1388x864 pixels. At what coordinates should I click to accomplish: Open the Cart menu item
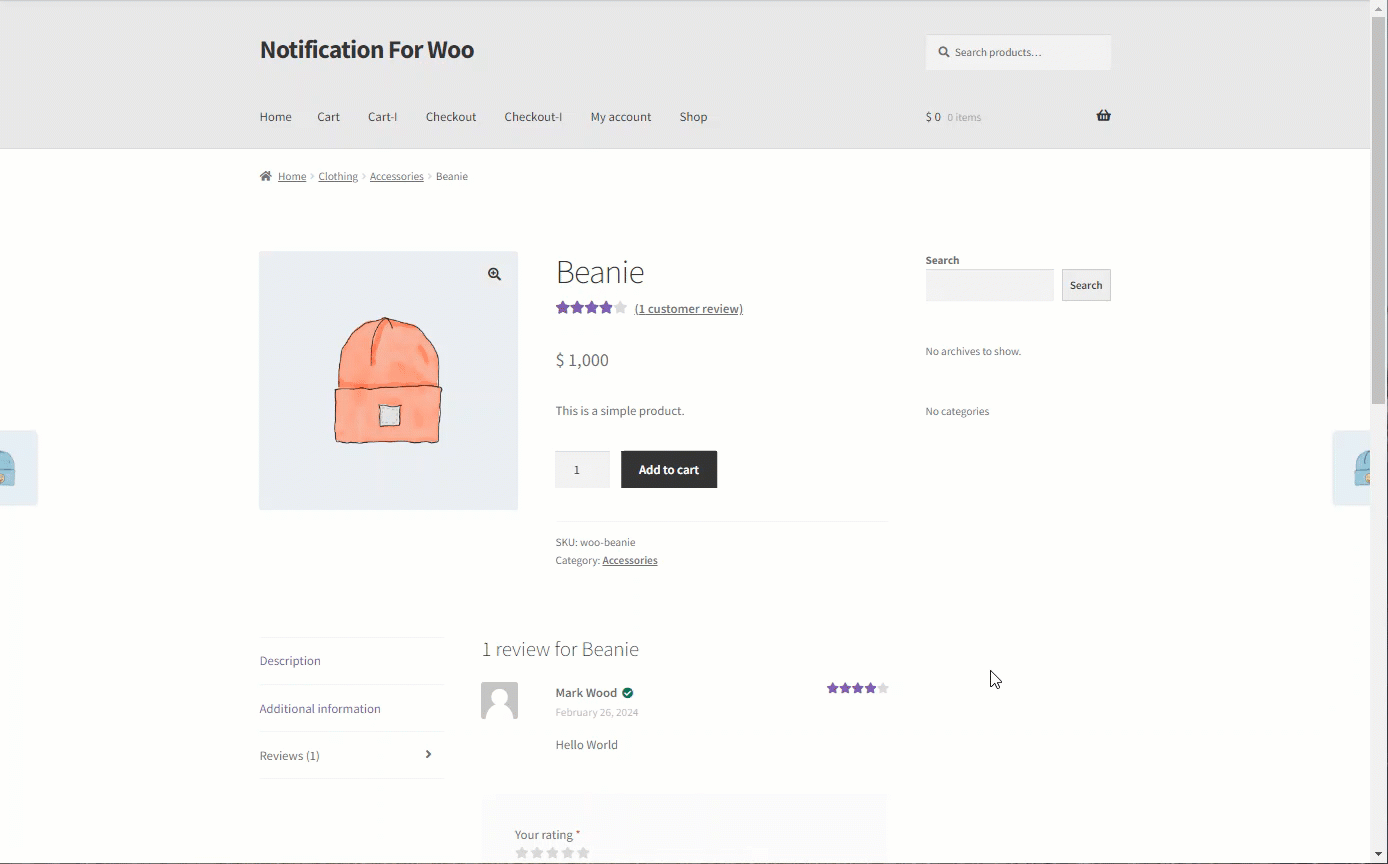(328, 117)
